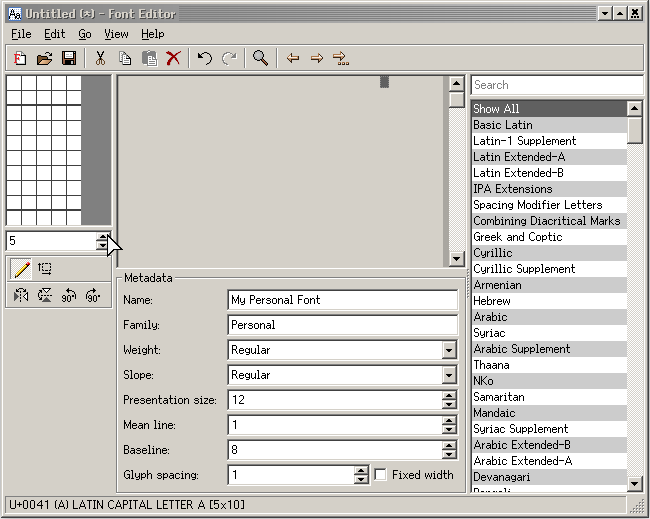Click the red X delete icon

coord(173,58)
